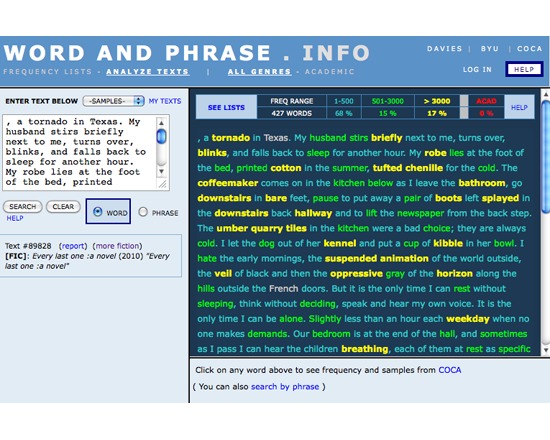Select ALL GENRES option
This screenshot has width=550, height=440.
point(259,72)
